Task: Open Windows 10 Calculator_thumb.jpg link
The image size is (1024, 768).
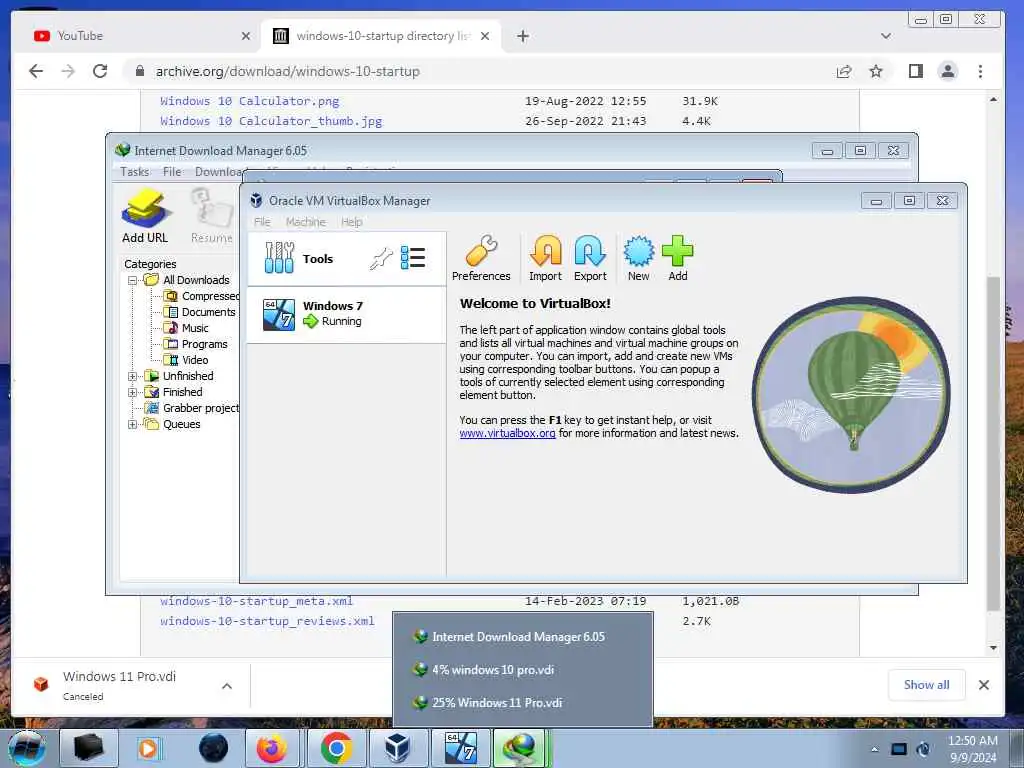Action: click(271, 121)
